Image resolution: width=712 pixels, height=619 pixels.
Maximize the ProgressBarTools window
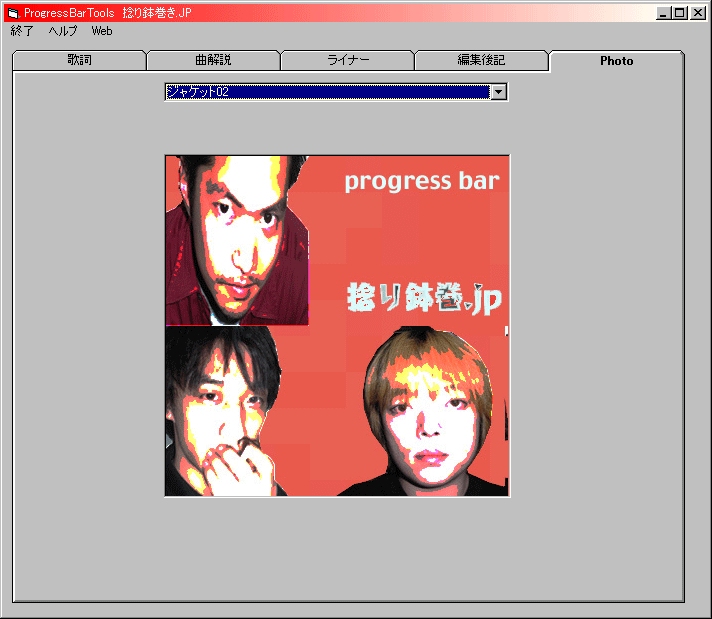pyautogui.click(x=679, y=13)
